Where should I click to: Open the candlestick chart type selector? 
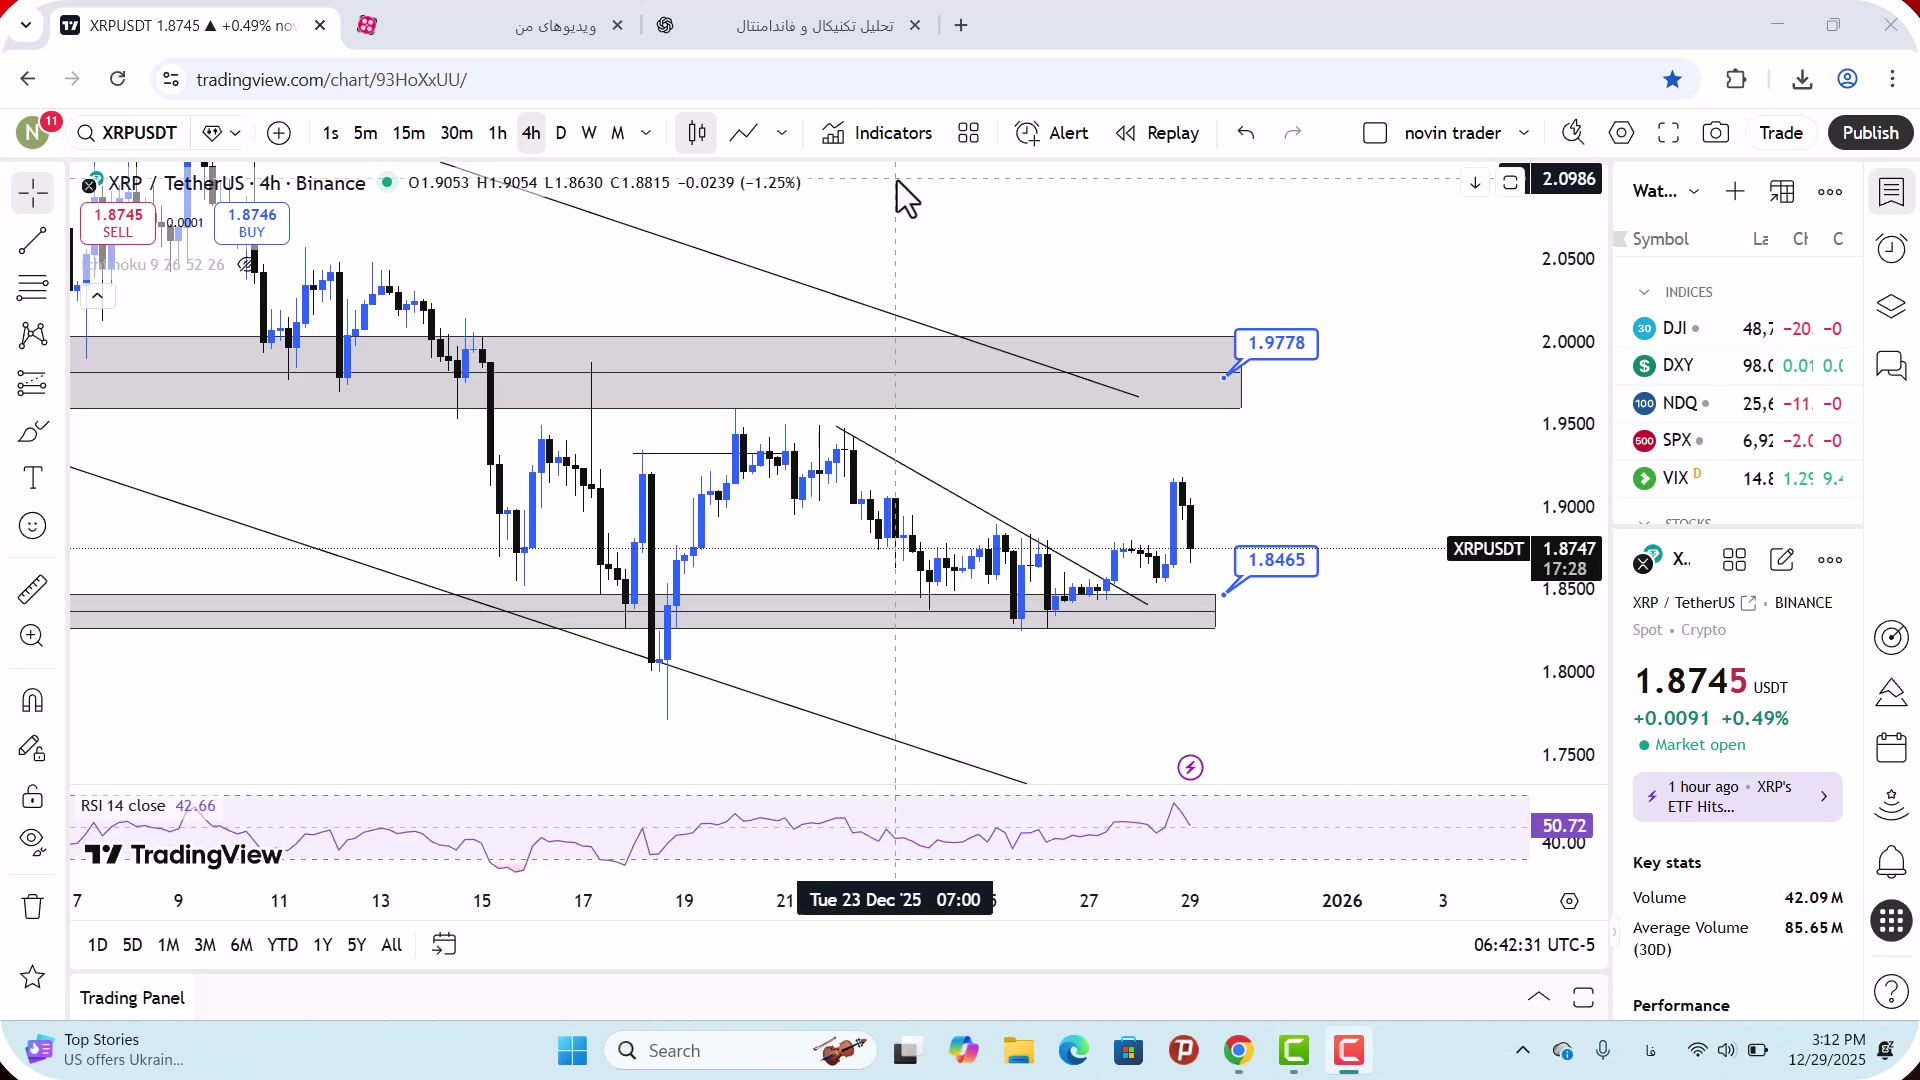pos(696,133)
